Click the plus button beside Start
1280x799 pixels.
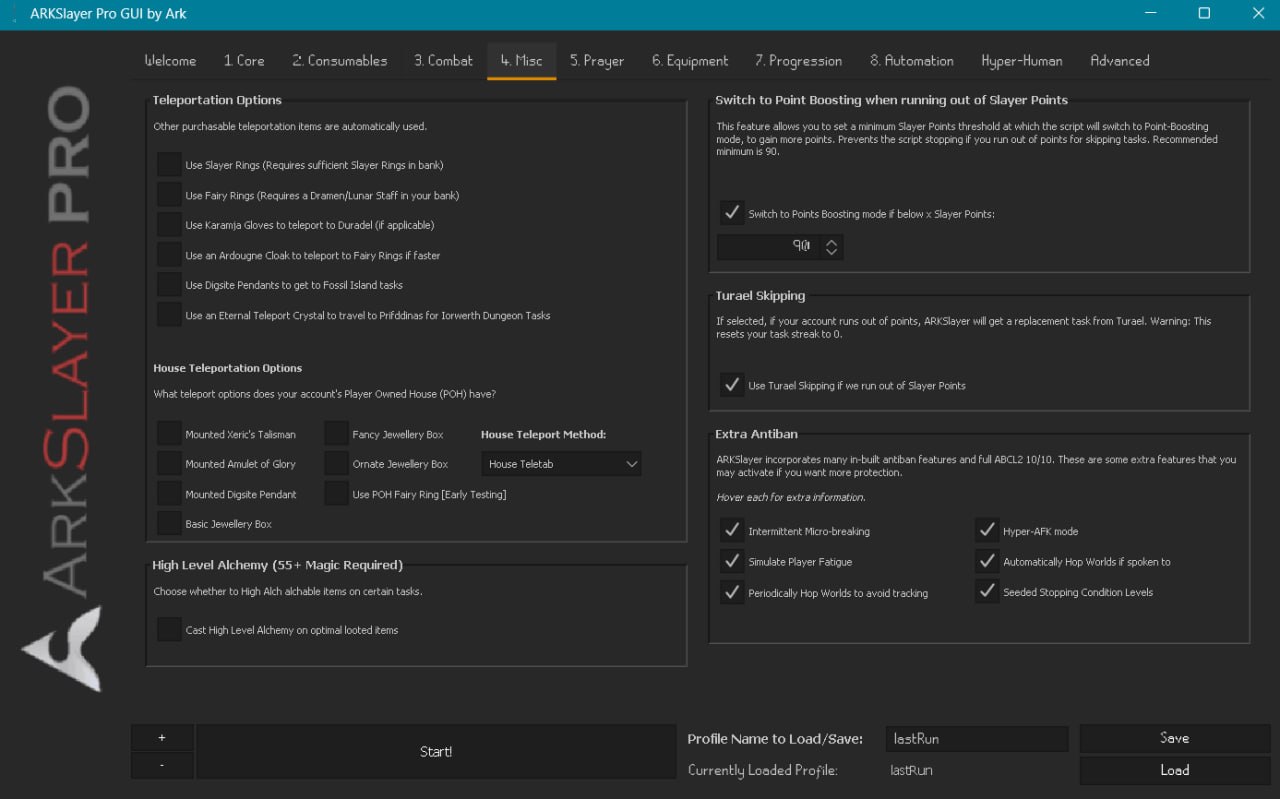(x=162, y=738)
